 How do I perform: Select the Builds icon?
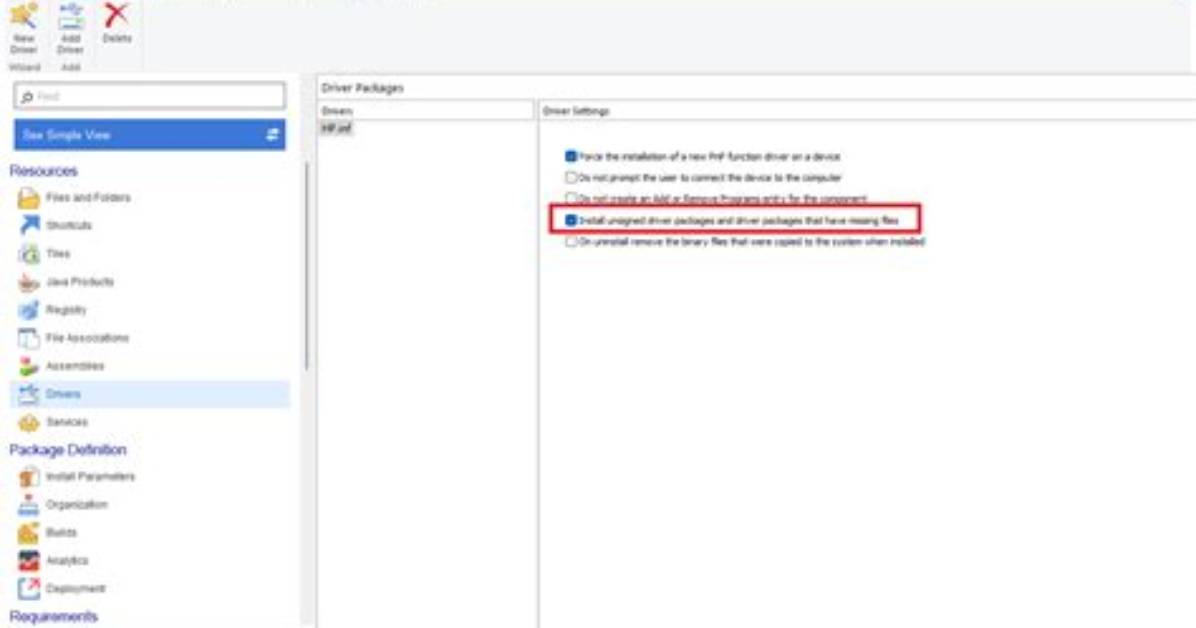28,533
